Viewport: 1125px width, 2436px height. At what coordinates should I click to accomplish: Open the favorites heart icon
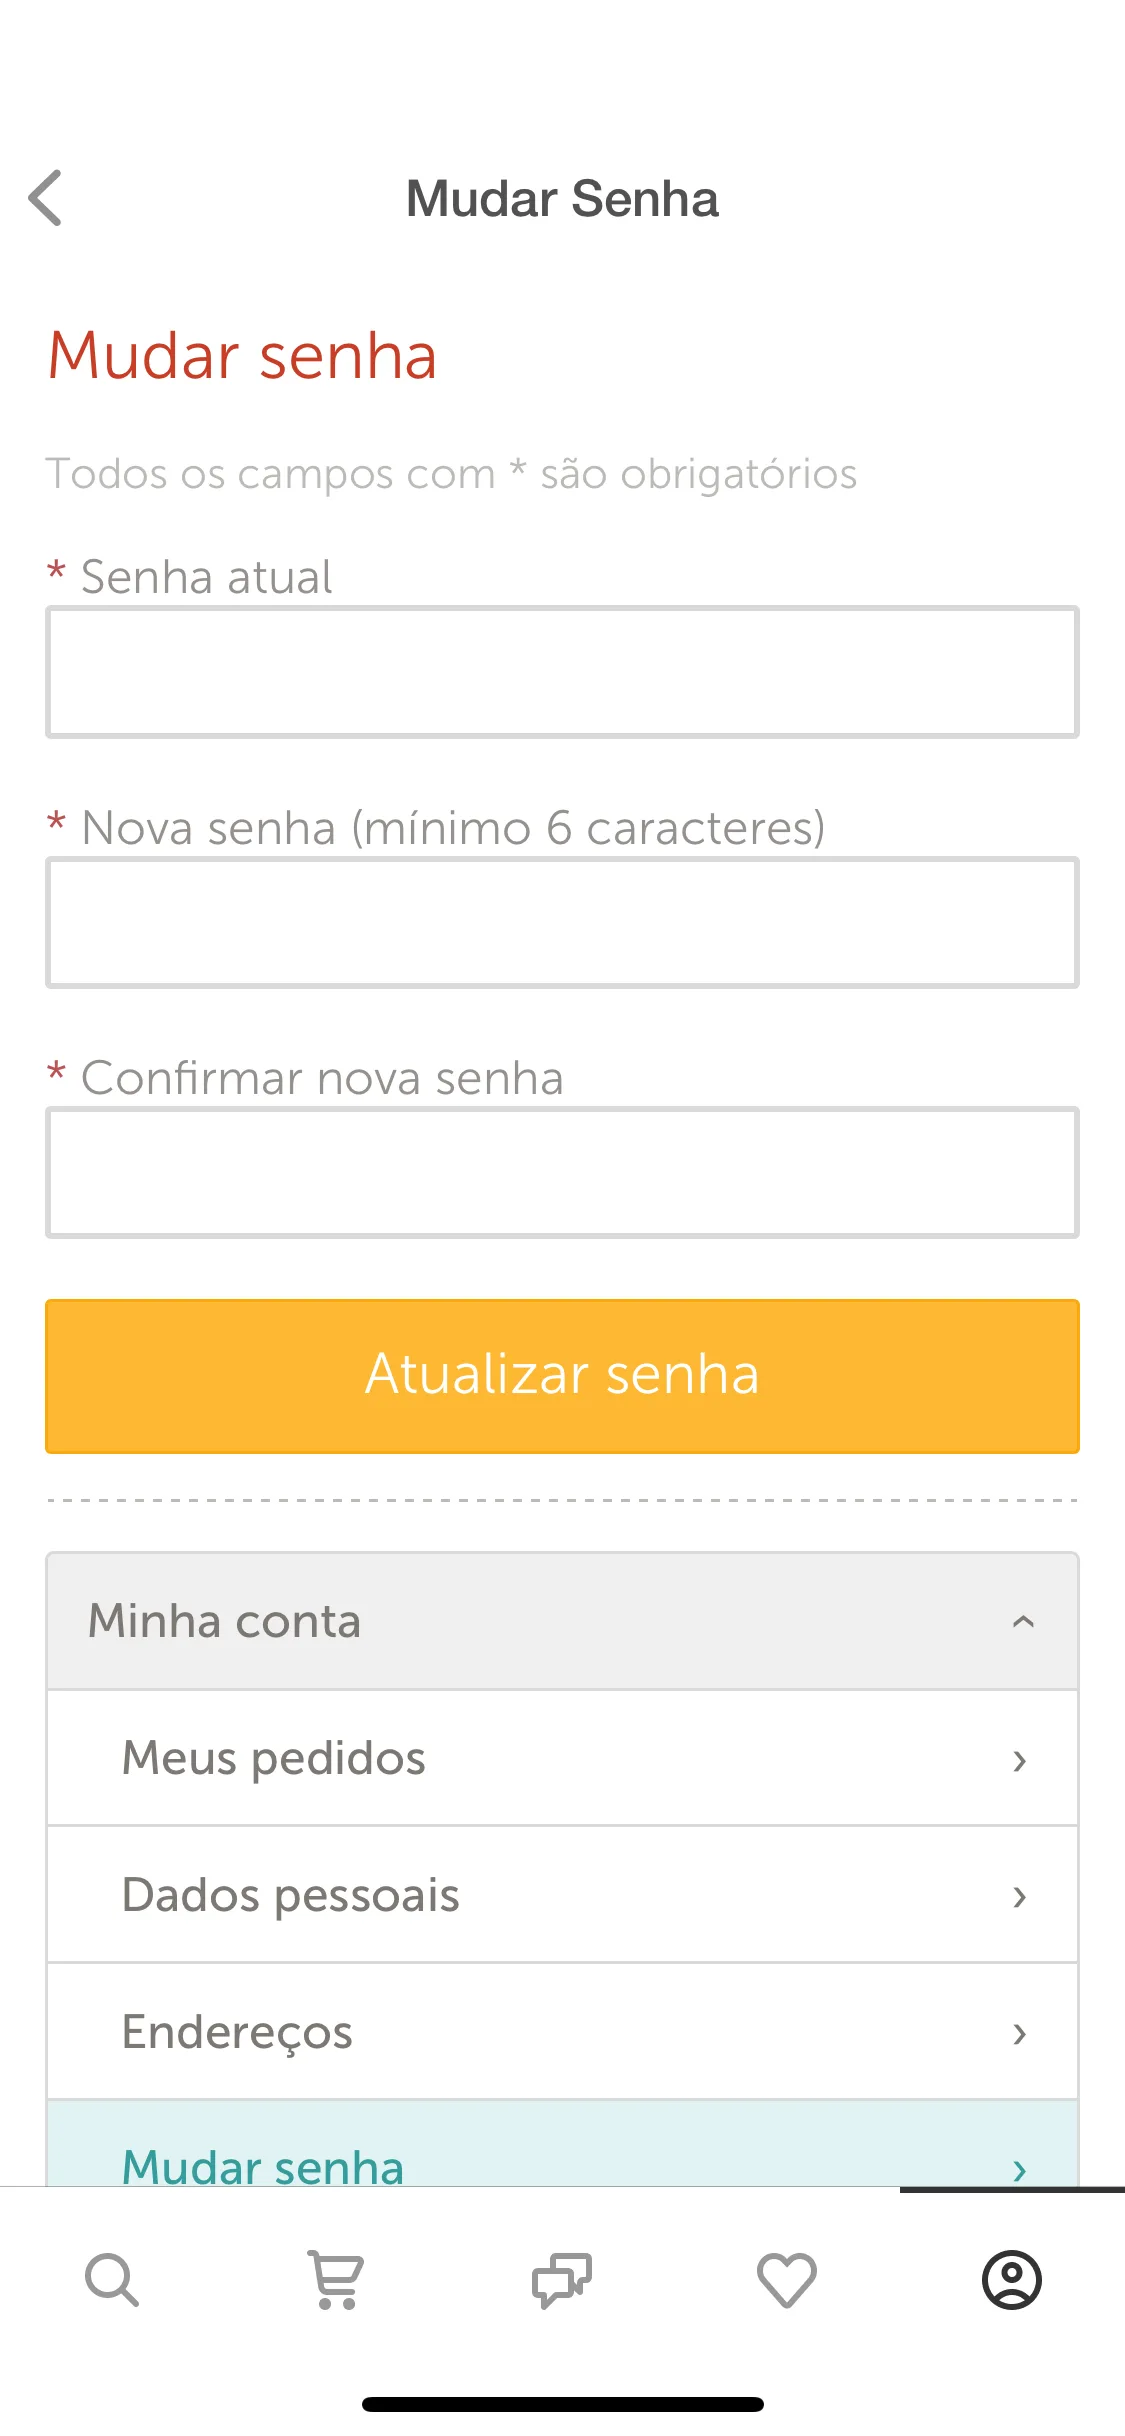coord(787,2280)
